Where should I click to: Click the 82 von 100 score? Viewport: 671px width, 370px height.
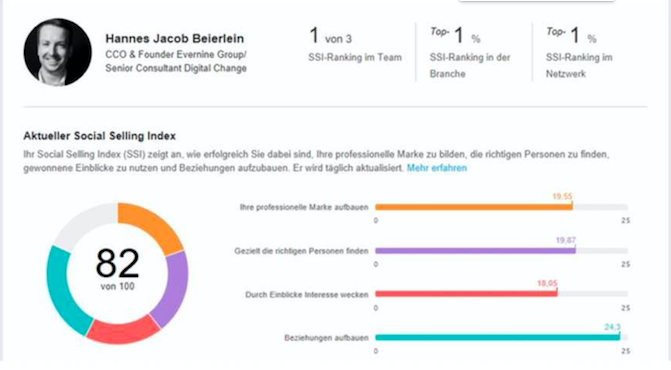pos(117,269)
